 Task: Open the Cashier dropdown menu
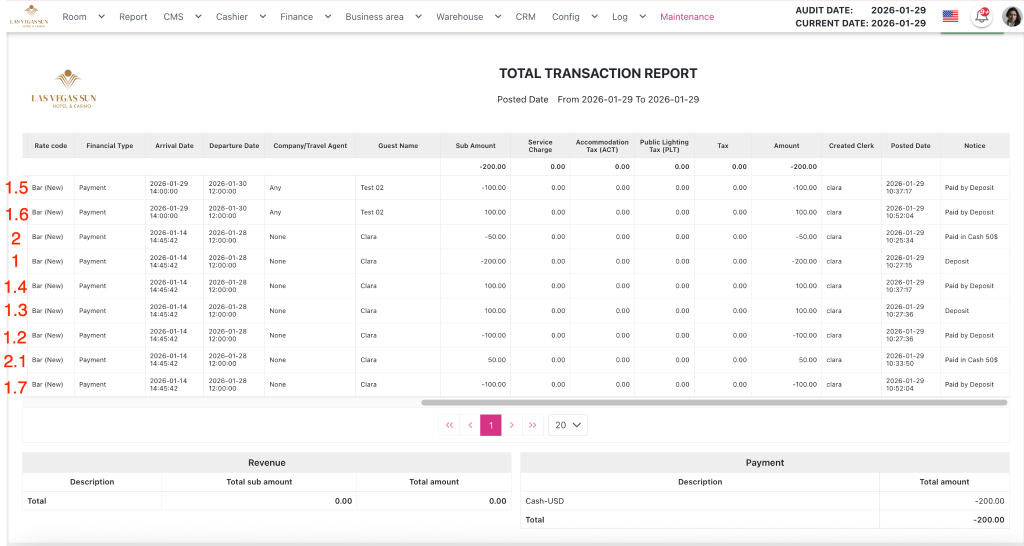pos(241,17)
